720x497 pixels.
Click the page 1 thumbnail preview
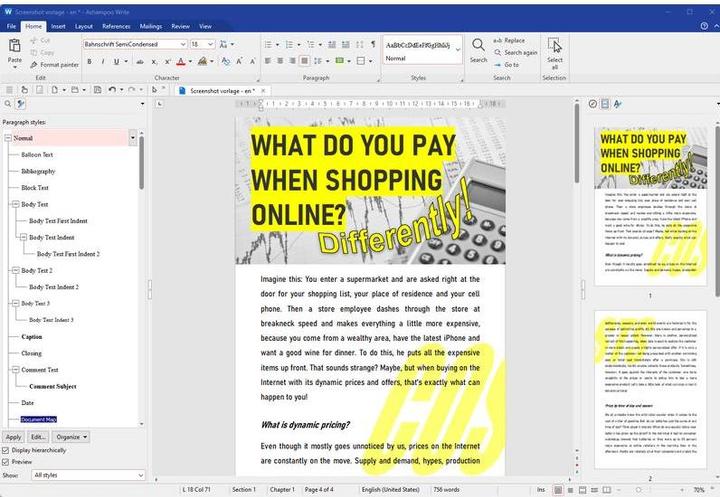[651, 207]
